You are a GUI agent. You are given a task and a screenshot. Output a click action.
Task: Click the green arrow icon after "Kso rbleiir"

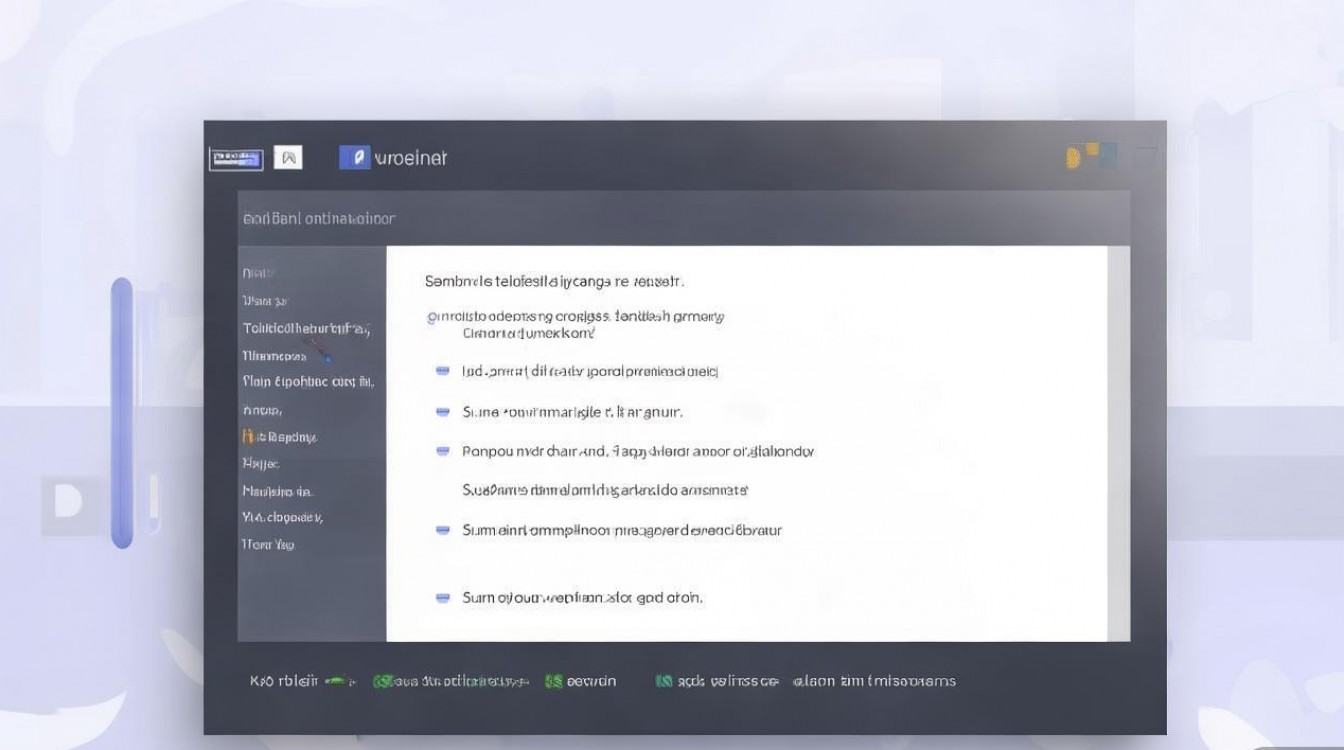click(x=340, y=681)
